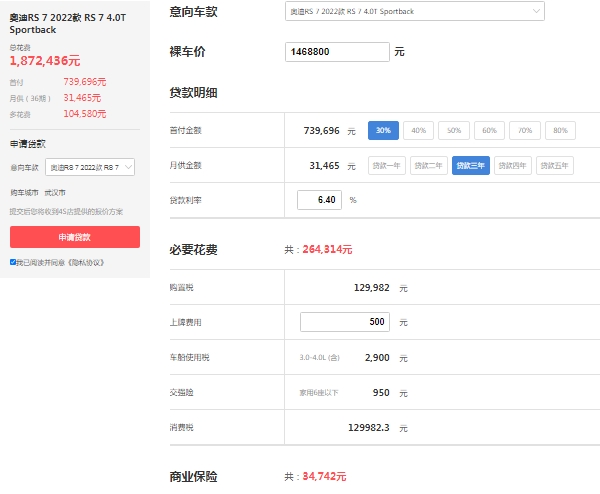Set the down payment to 60%
This screenshot has height=494, width=600.
(x=489, y=130)
